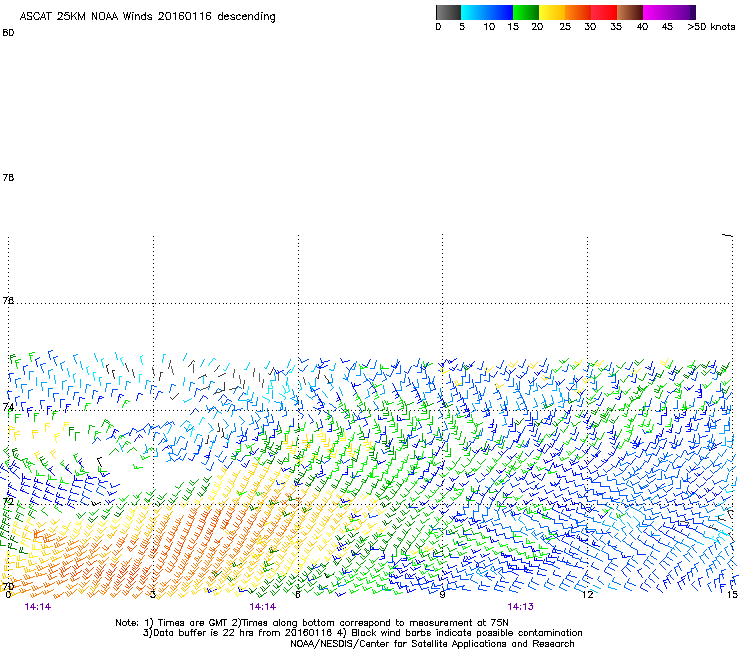This screenshot has height=650, width=740.
Task: Click the longitude 12 axis label
Action: (x=588, y=595)
